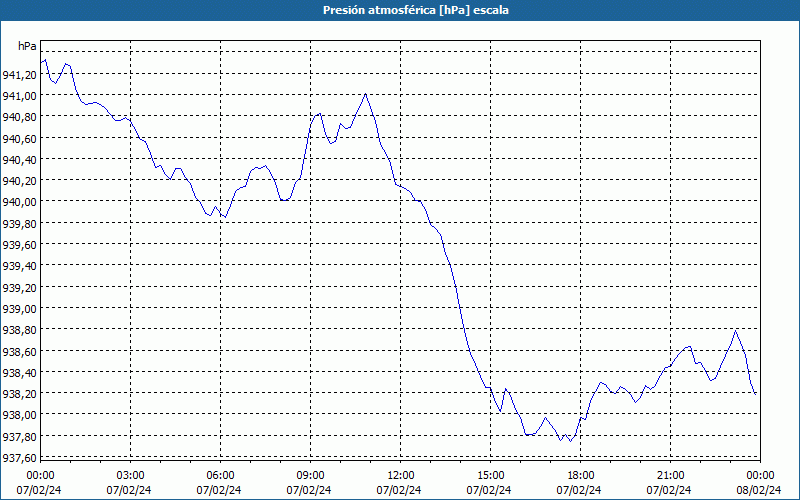The height and width of the screenshot is (500, 800).
Task: Click the "hPa" unit label on axis
Action: pos(28,46)
